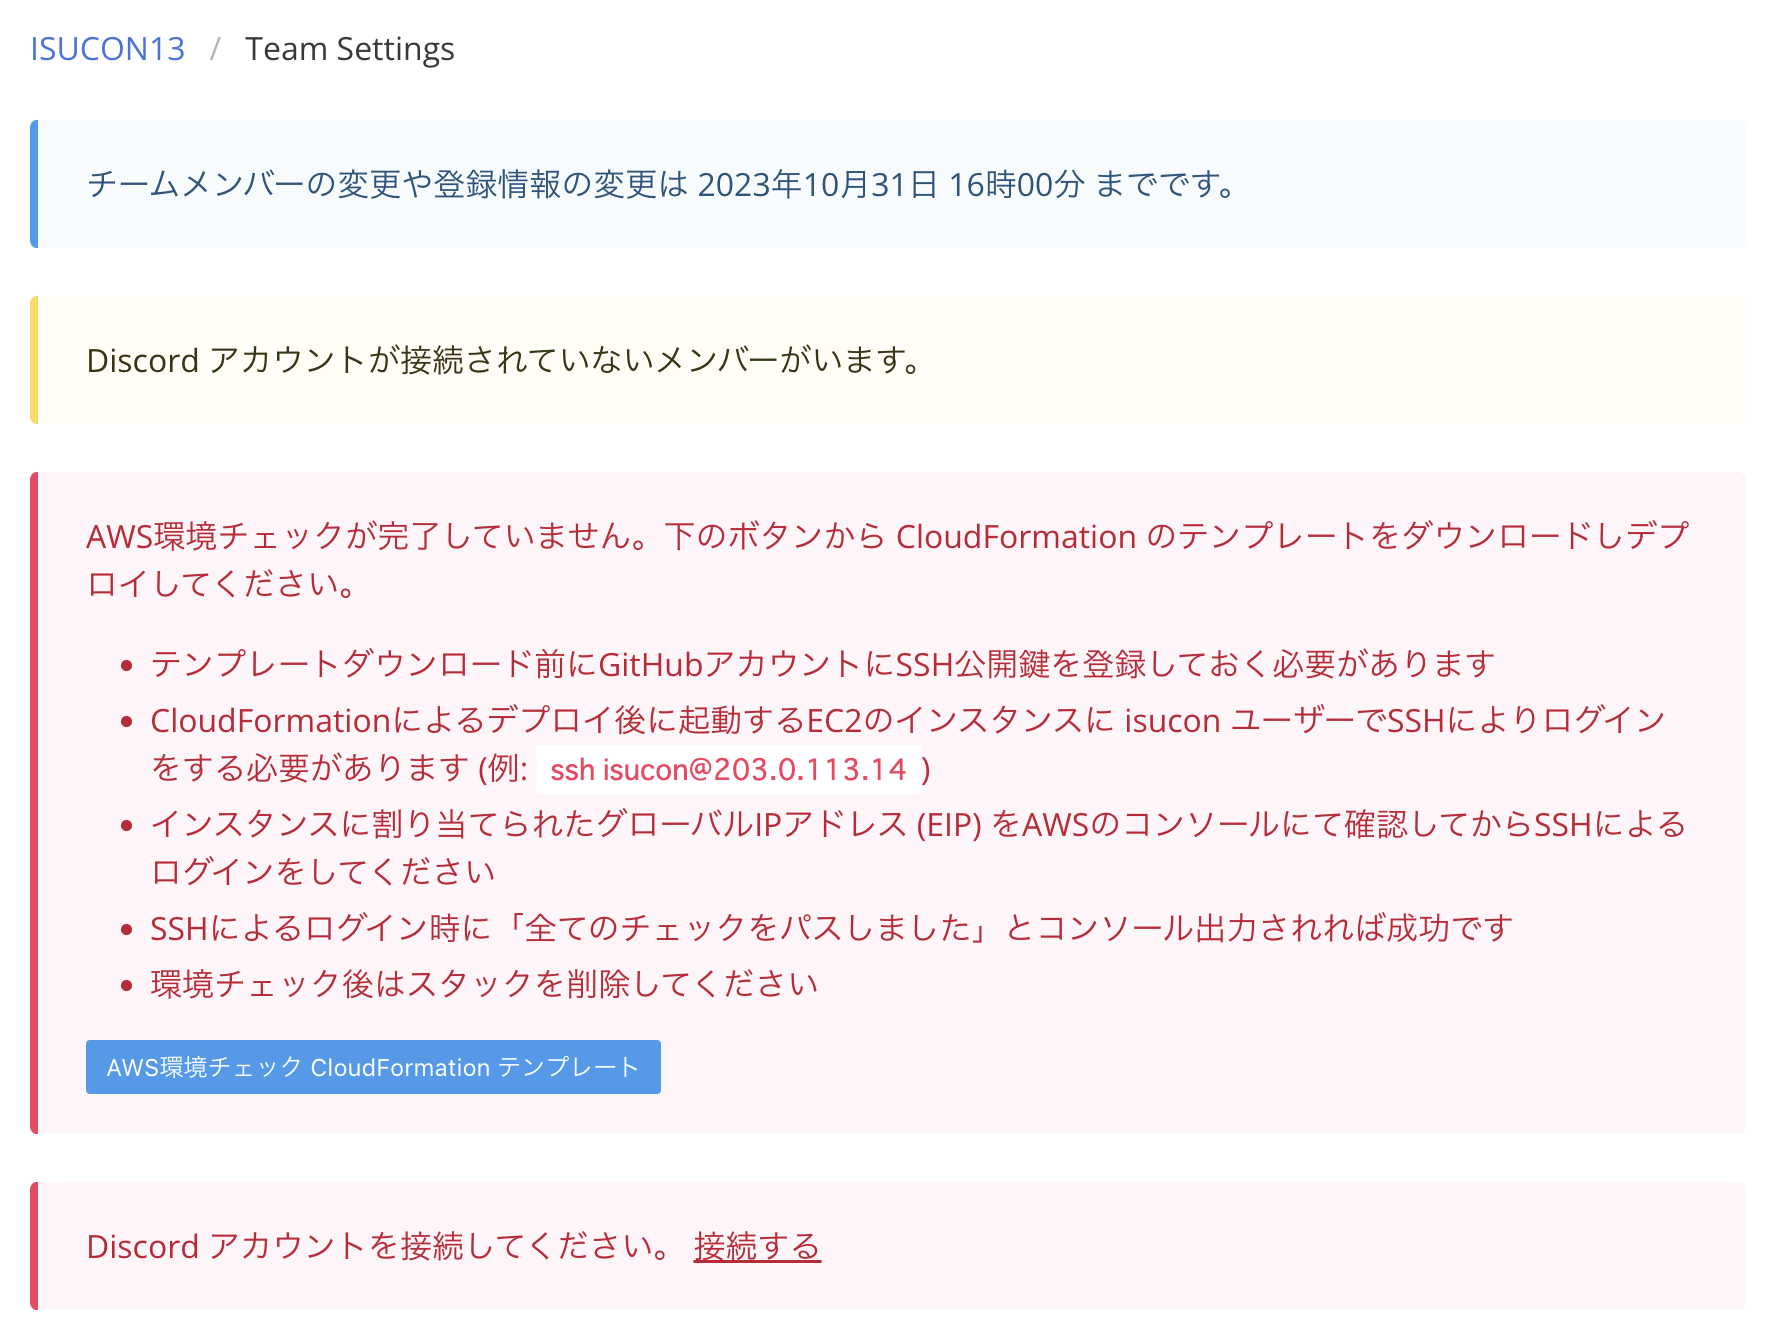Click AWS環境チェック CloudFormation テンプレート button
The image size is (1774, 1340).
coord(372,1067)
